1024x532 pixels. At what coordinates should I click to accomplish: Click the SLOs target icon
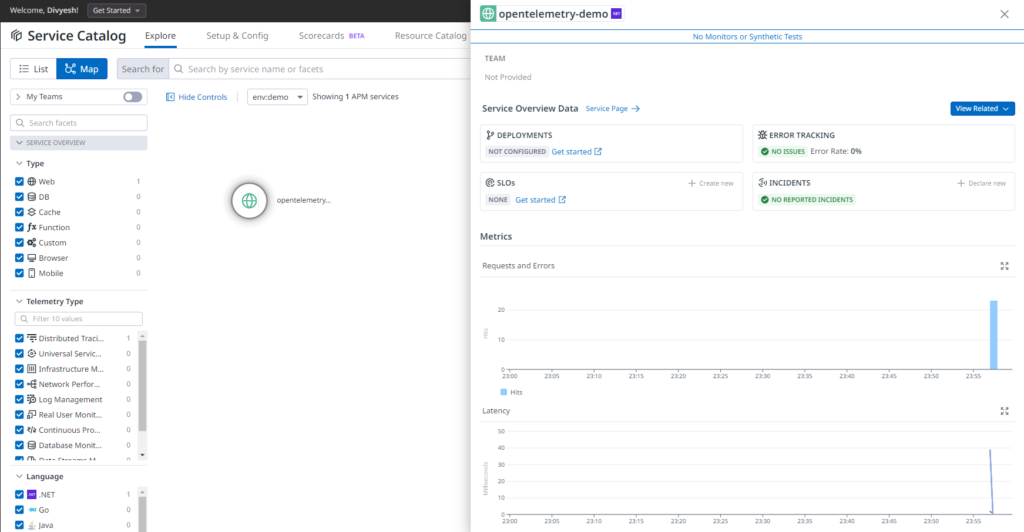490,183
